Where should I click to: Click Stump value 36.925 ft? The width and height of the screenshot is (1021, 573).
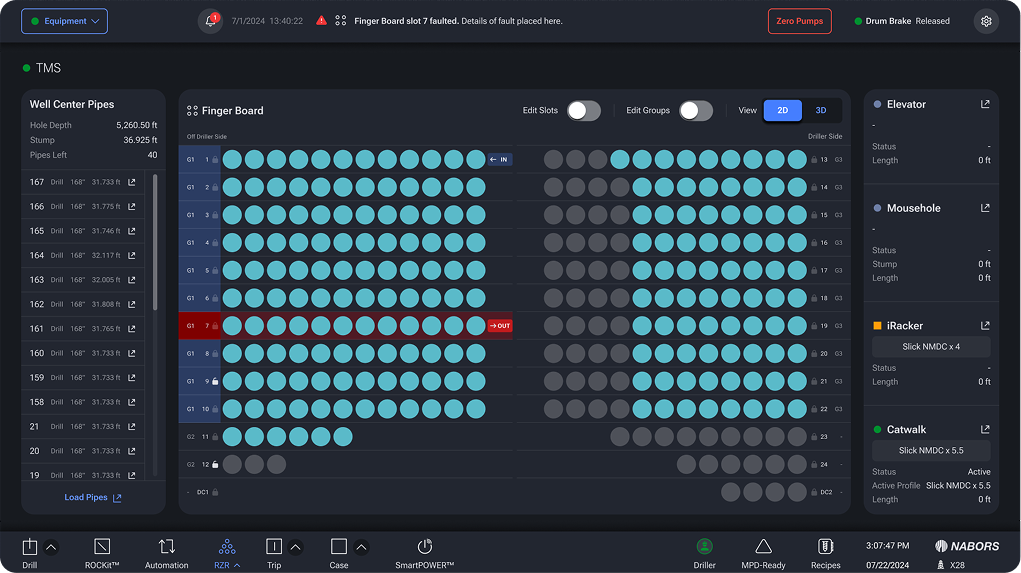[x=140, y=140]
